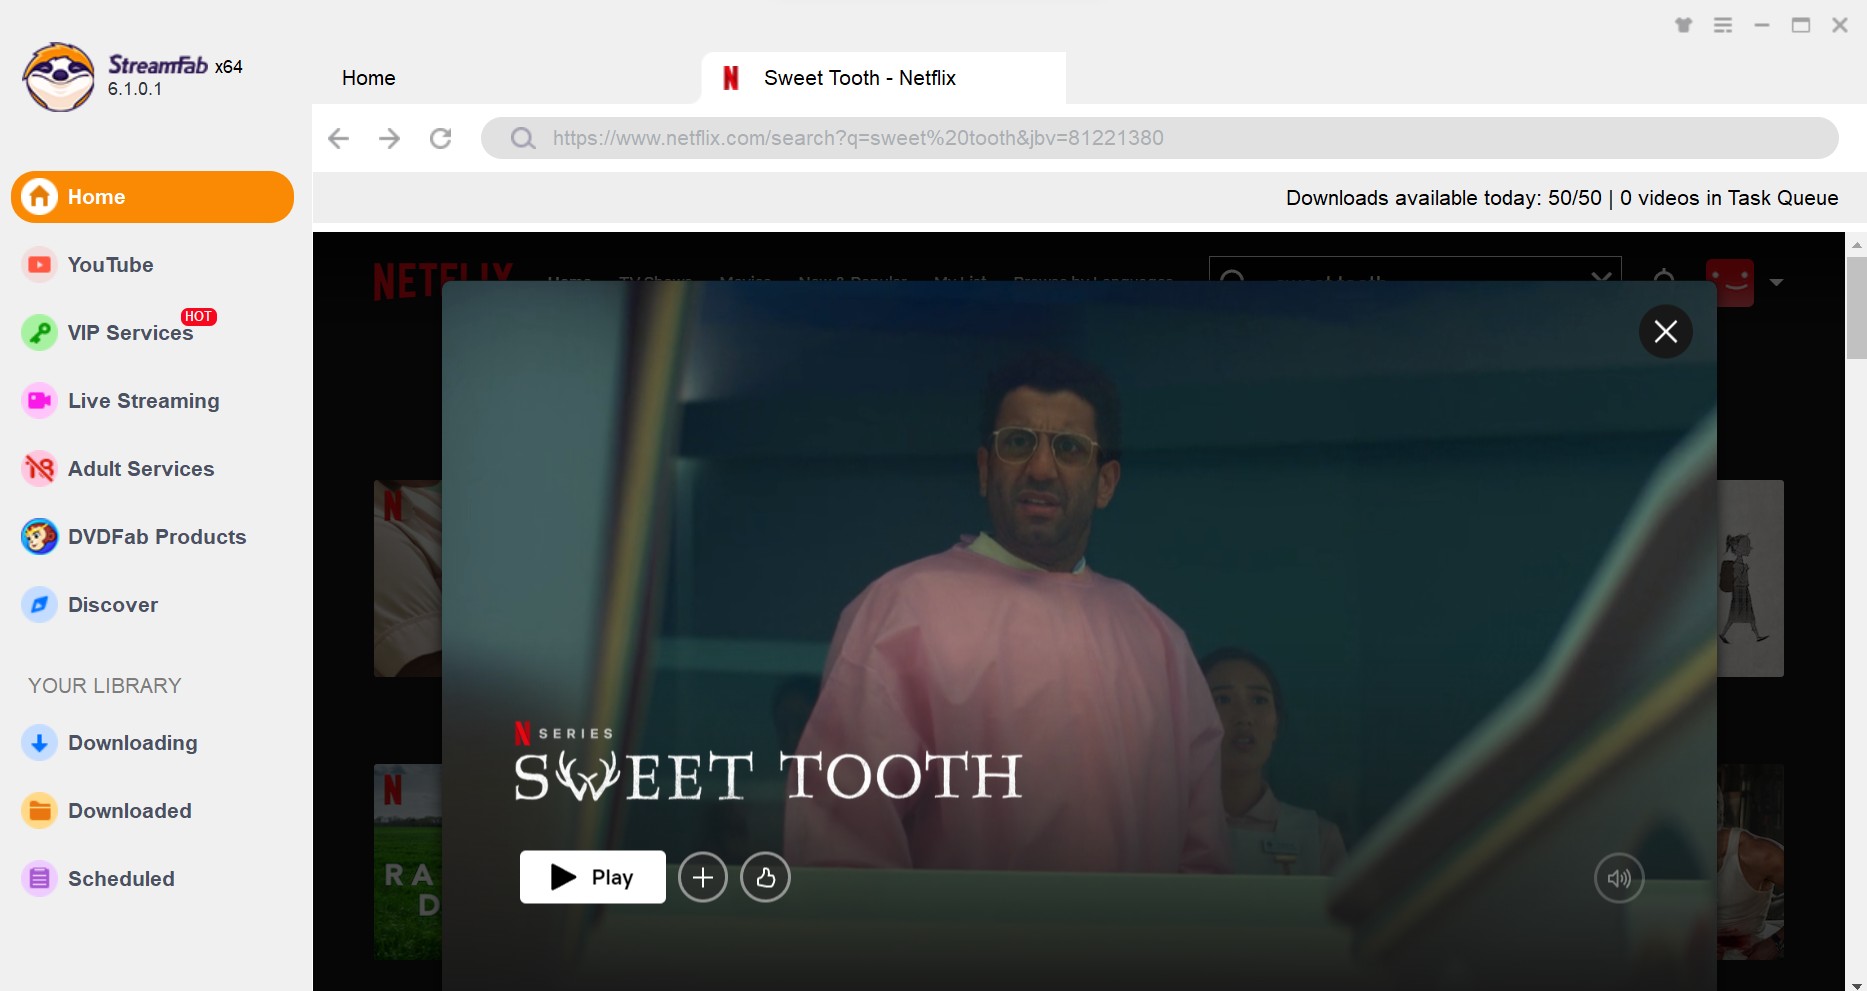This screenshot has height=991, width=1867.
Task: Click the orange Home house icon
Action: [40, 197]
